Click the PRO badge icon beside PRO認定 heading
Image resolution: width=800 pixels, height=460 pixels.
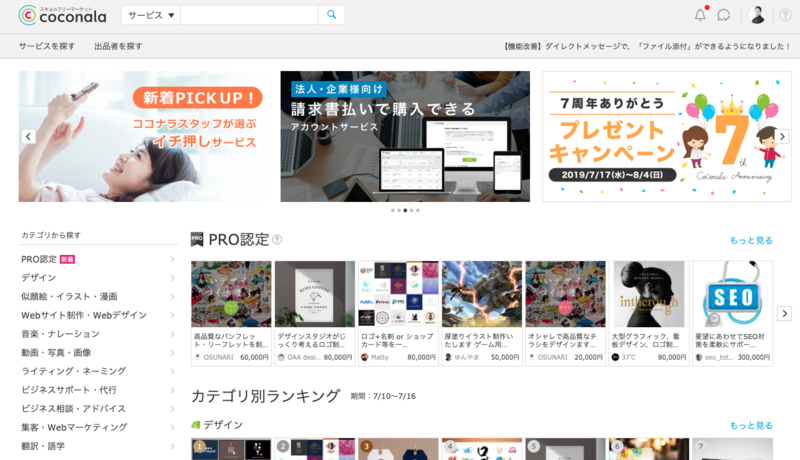coord(197,239)
